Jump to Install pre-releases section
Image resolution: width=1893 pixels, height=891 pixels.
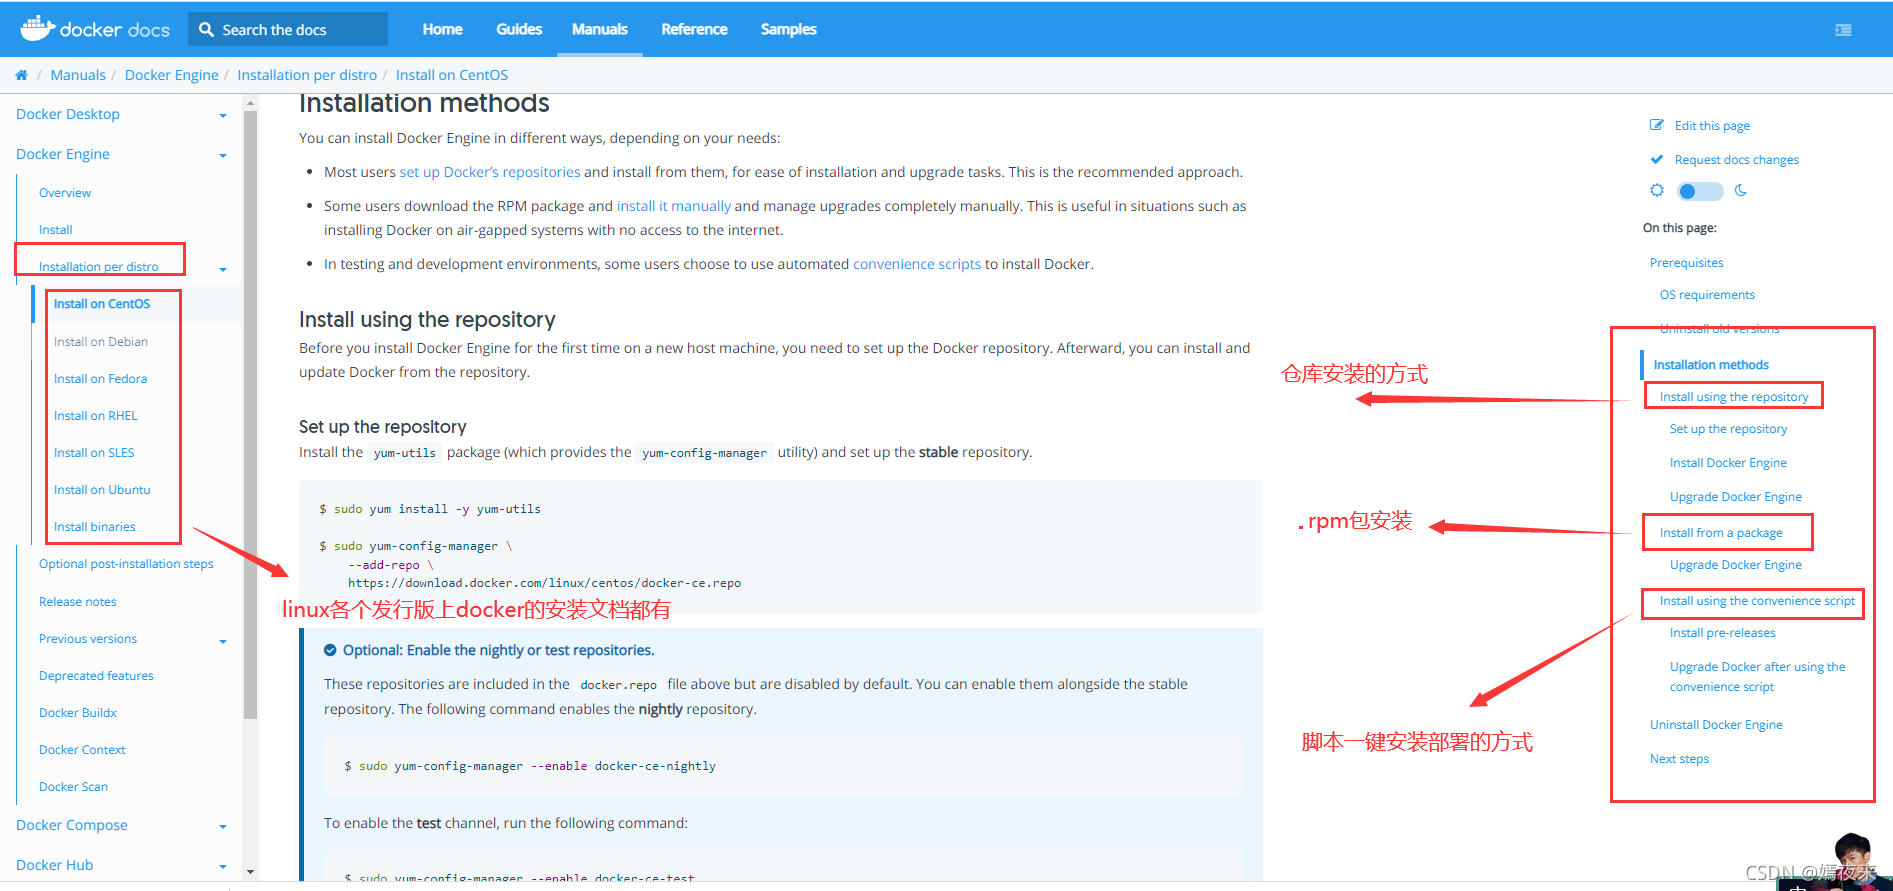[1723, 633]
